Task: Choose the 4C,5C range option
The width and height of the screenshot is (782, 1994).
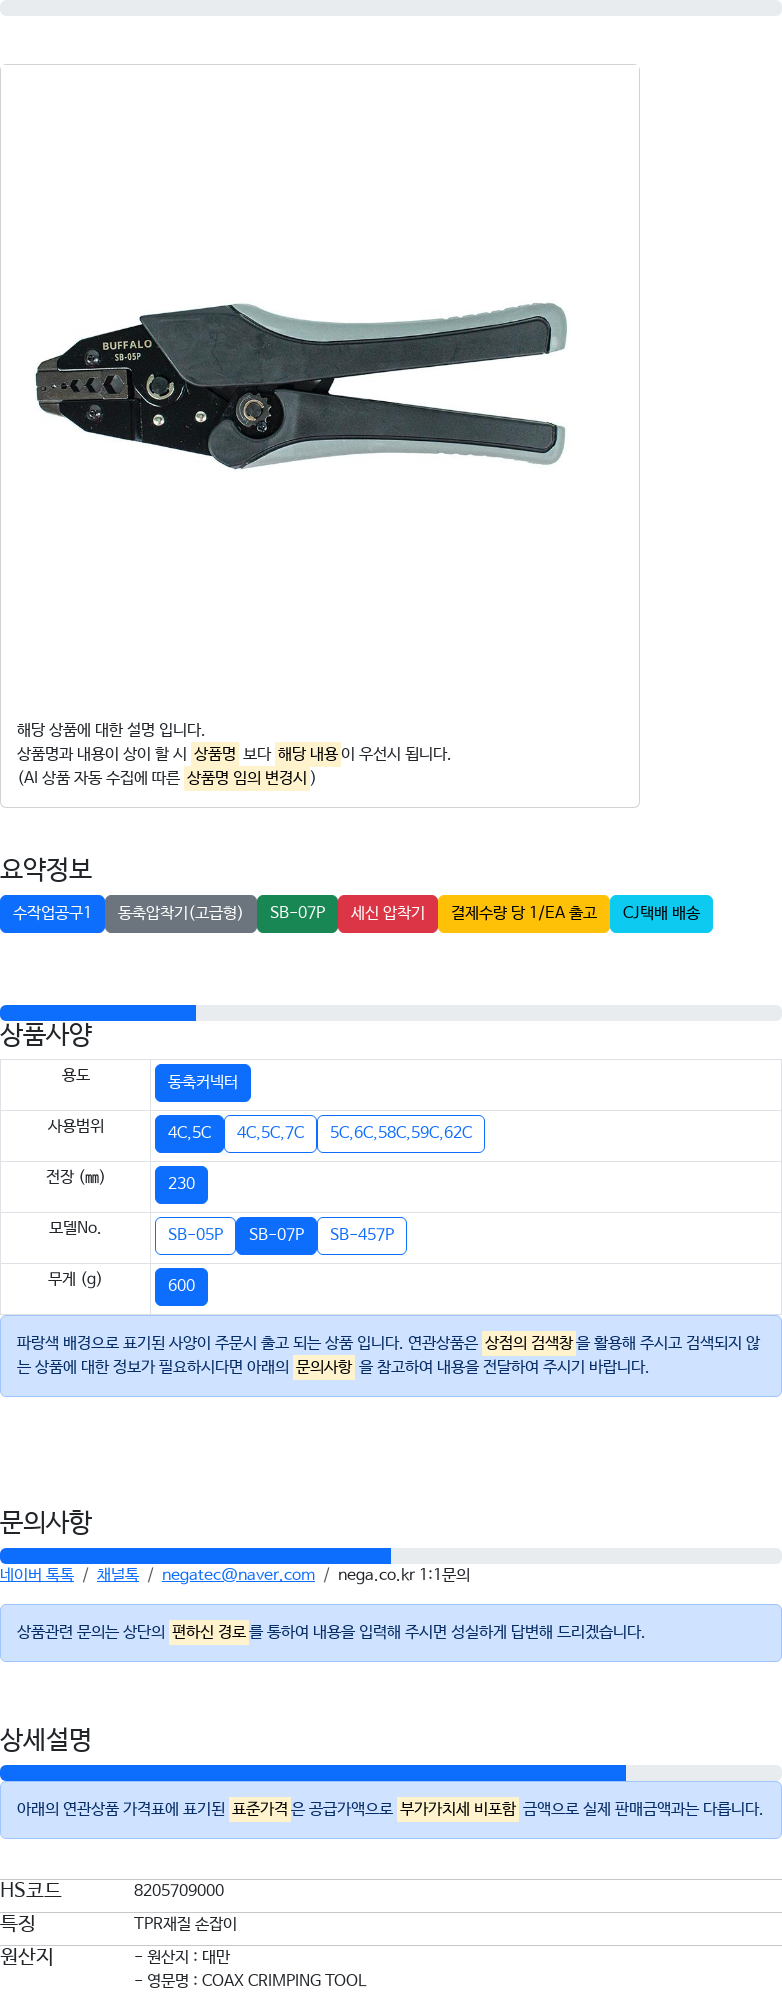Action: (x=189, y=1134)
